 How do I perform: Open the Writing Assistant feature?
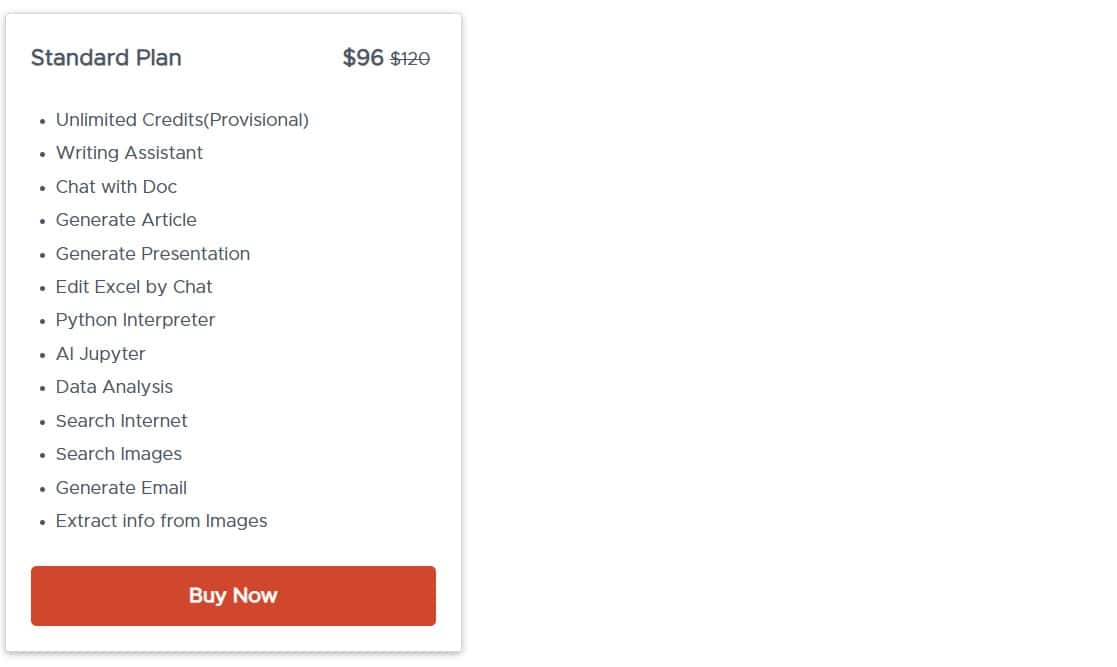pyautogui.click(x=129, y=153)
